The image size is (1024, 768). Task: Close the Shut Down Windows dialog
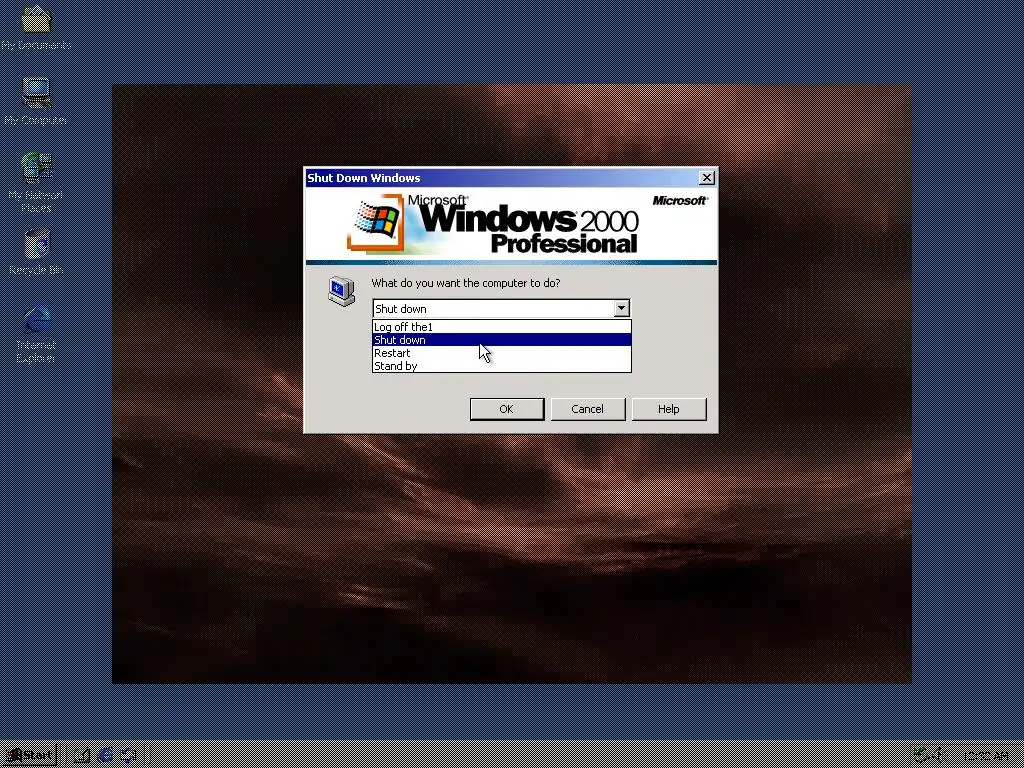[x=707, y=178]
